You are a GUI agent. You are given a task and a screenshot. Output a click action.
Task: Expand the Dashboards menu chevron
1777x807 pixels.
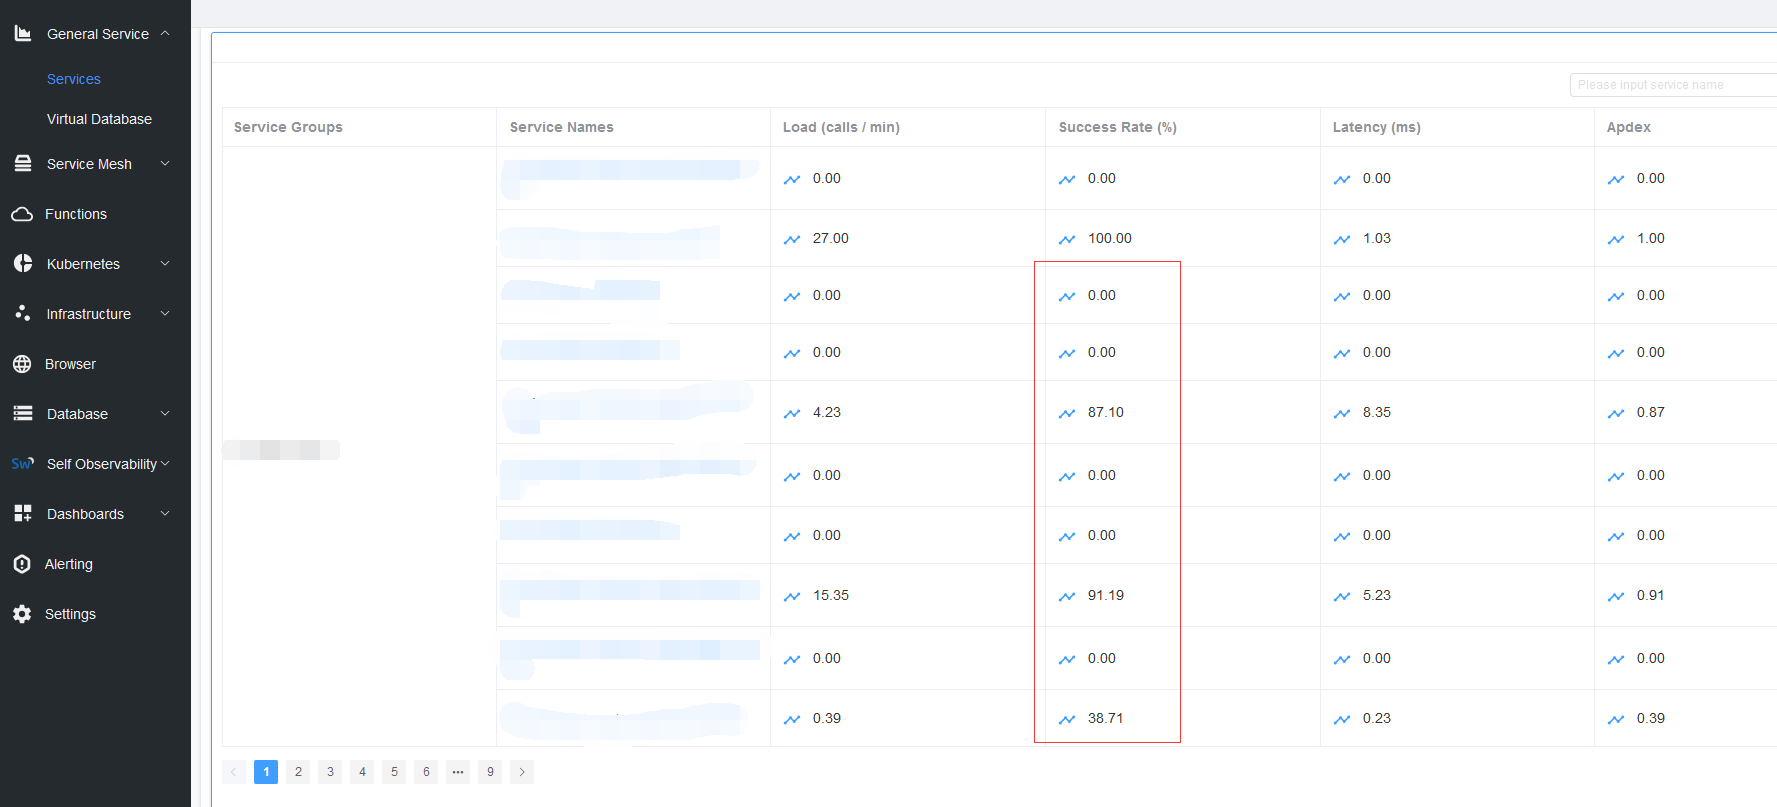[165, 513]
